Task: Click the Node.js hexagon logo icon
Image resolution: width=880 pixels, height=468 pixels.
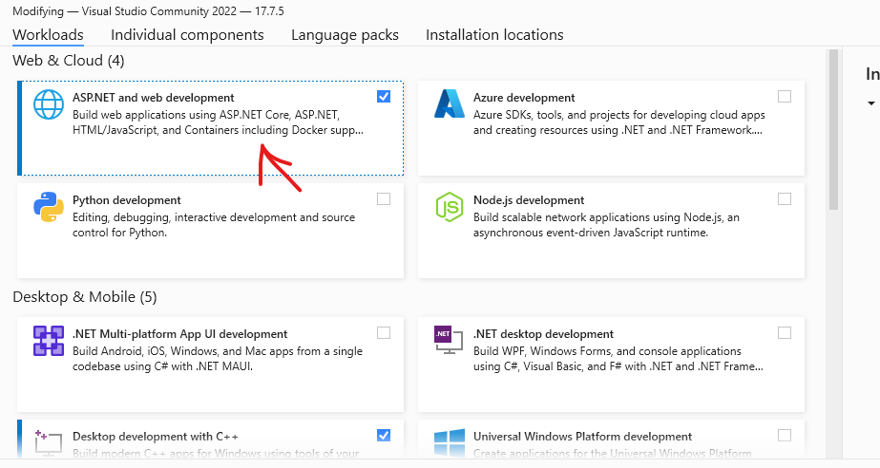Action: [450, 207]
